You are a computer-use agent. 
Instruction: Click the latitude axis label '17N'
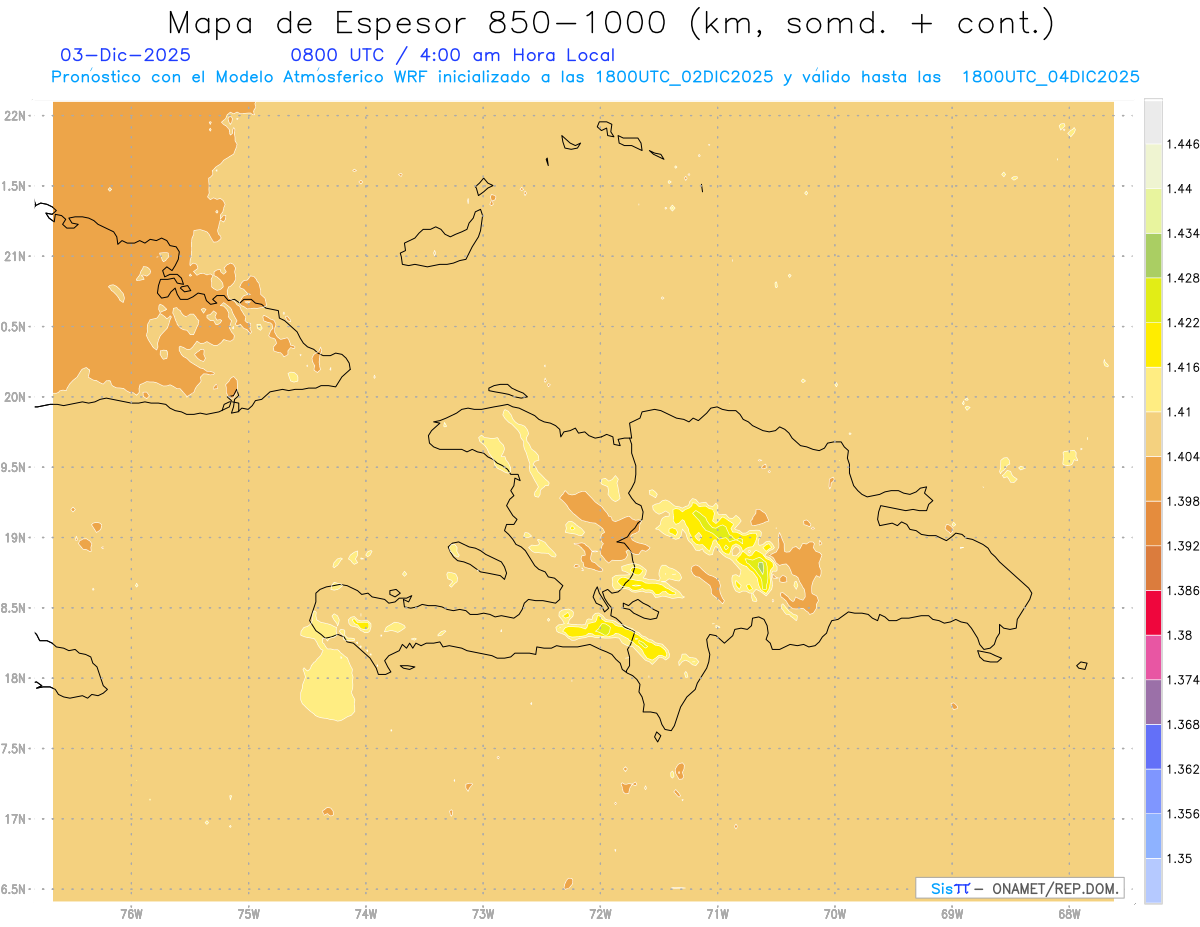click(16, 819)
